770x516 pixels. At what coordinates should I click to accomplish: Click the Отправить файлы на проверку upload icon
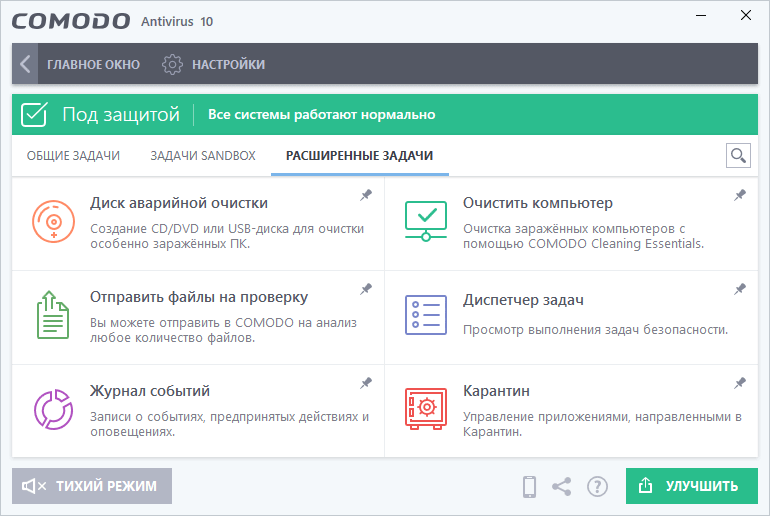click(x=53, y=315)
